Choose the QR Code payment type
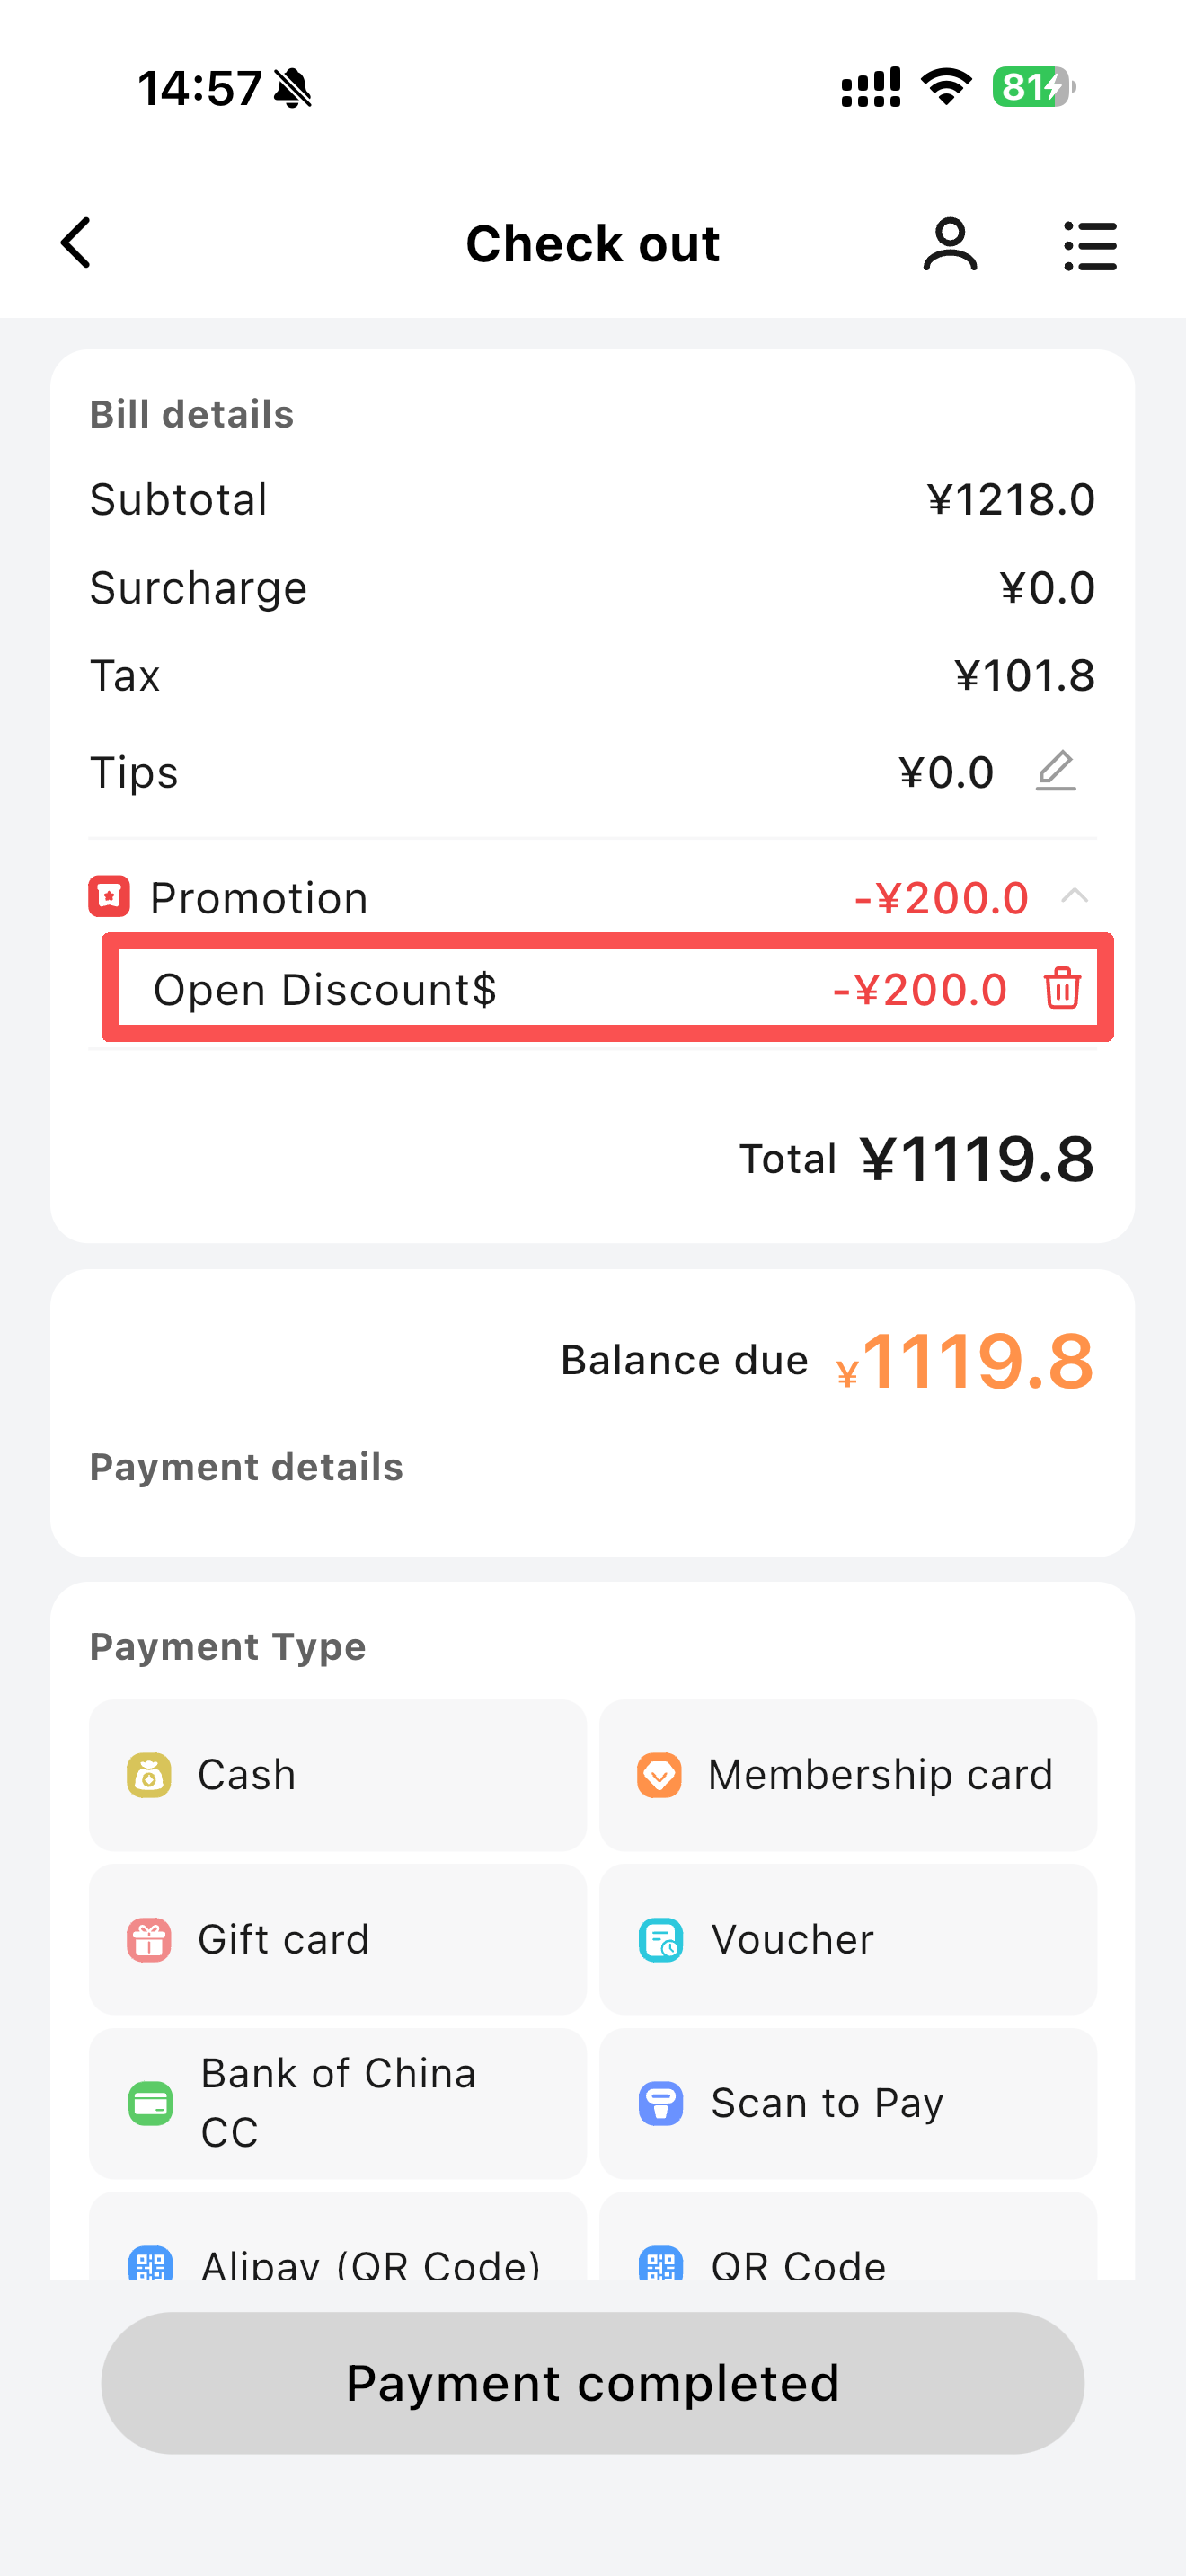Screen dimensions: 1186x2576 click(x=847, y=2255)
